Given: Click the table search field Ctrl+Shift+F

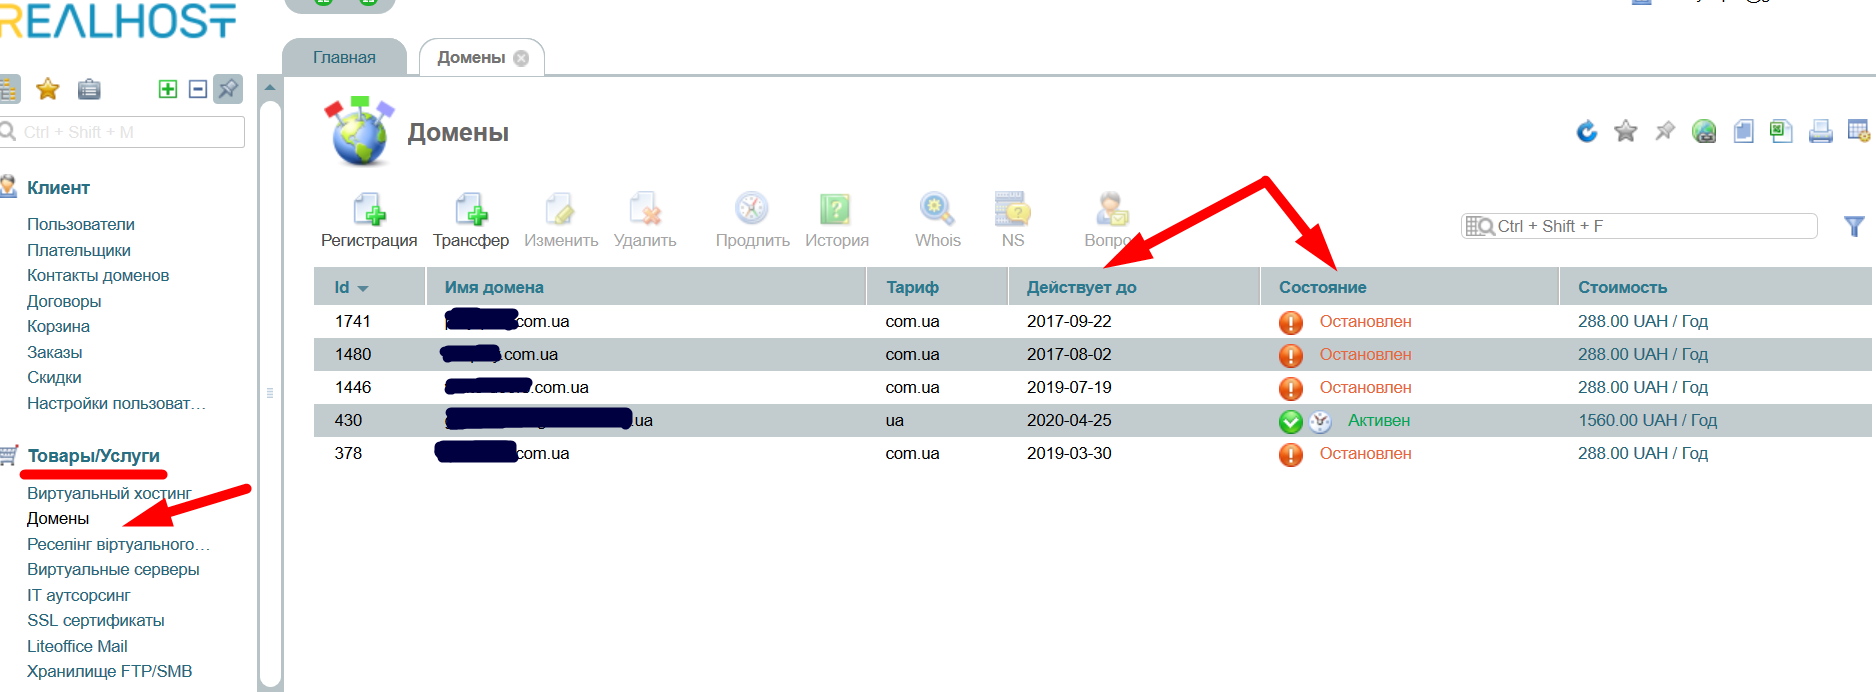Looking at the screenshot, I should [1640, 226].
